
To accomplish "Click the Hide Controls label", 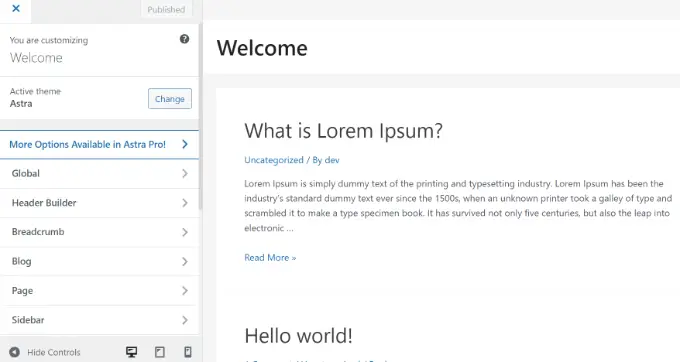I will tap(54, 352).
